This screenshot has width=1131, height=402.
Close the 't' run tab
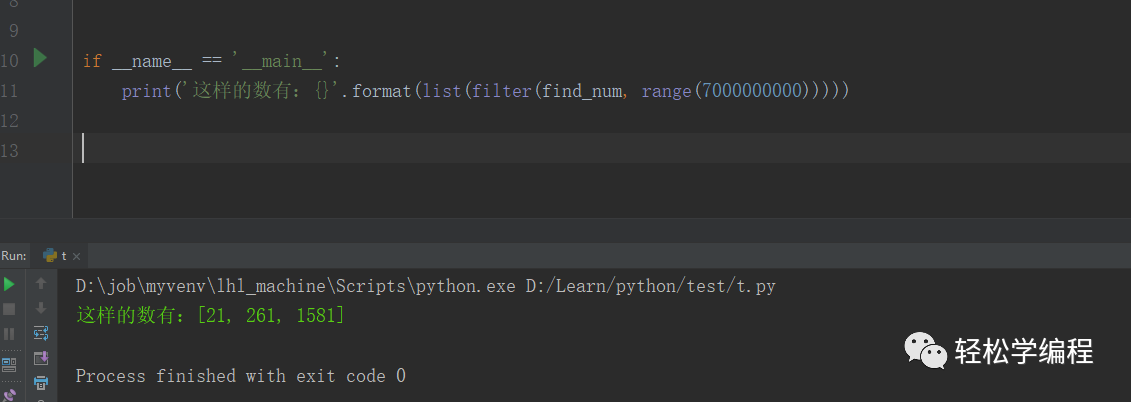[77, 256]
